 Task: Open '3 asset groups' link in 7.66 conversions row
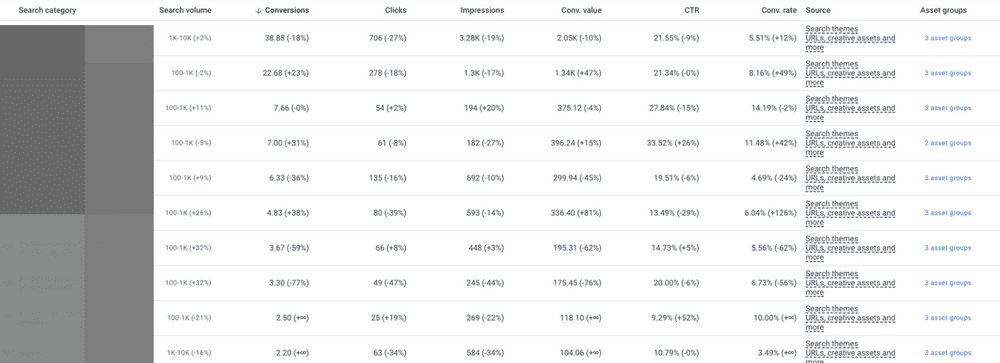click(948, 108)
